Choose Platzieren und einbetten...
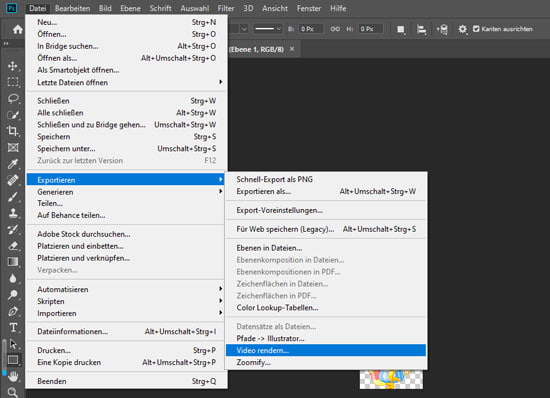Image resolution: width=550 pixels, height=398 pixels. (x=126, y=246)
